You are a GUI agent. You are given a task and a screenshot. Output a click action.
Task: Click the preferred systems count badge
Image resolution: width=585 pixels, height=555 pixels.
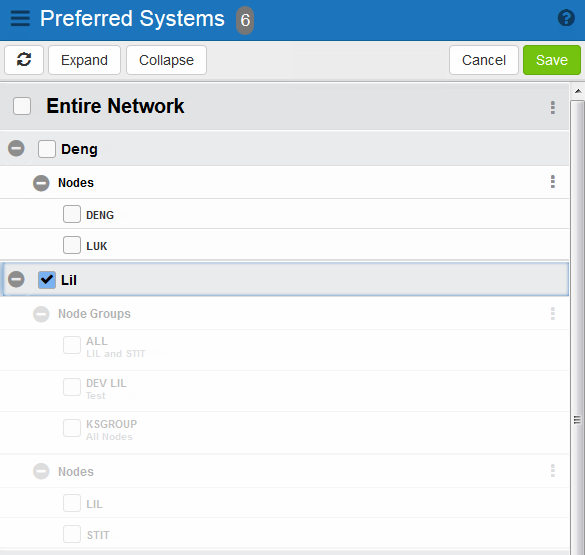pyautogui.click(x=245, y=20)
